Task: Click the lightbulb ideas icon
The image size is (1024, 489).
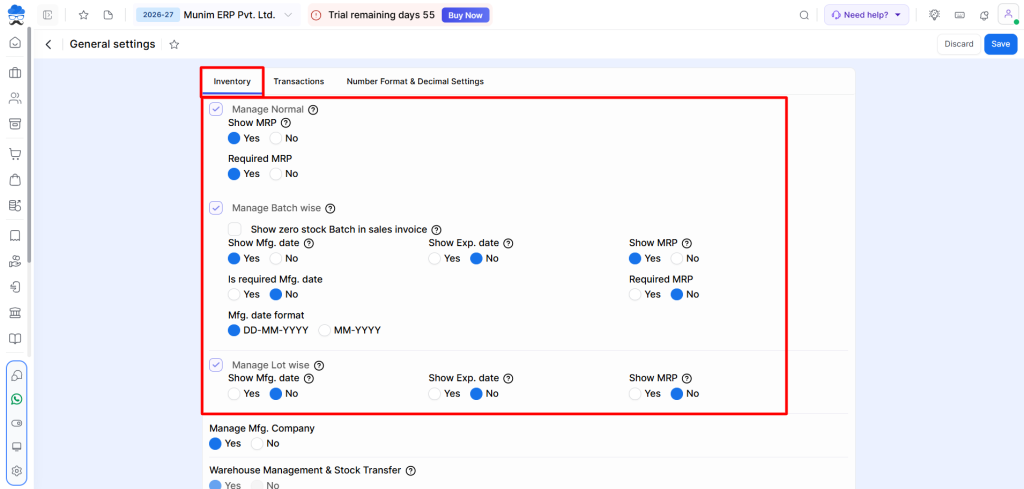Action: pyautogui.click(x=935, y=14)
